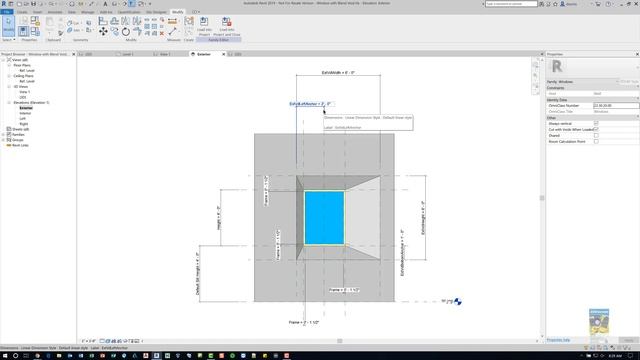Click the Align tool icon
This screenshot has width=640, height=360.
point(103,21)
